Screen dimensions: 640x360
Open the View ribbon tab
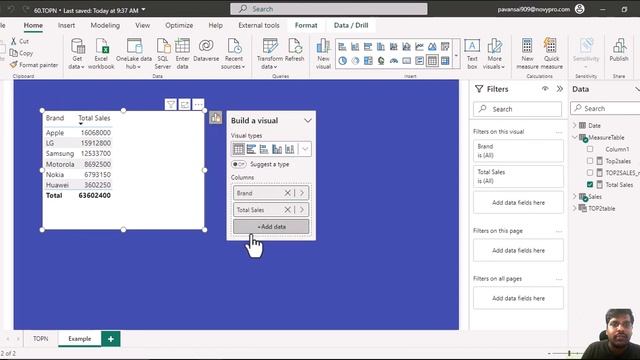point(142,25)
